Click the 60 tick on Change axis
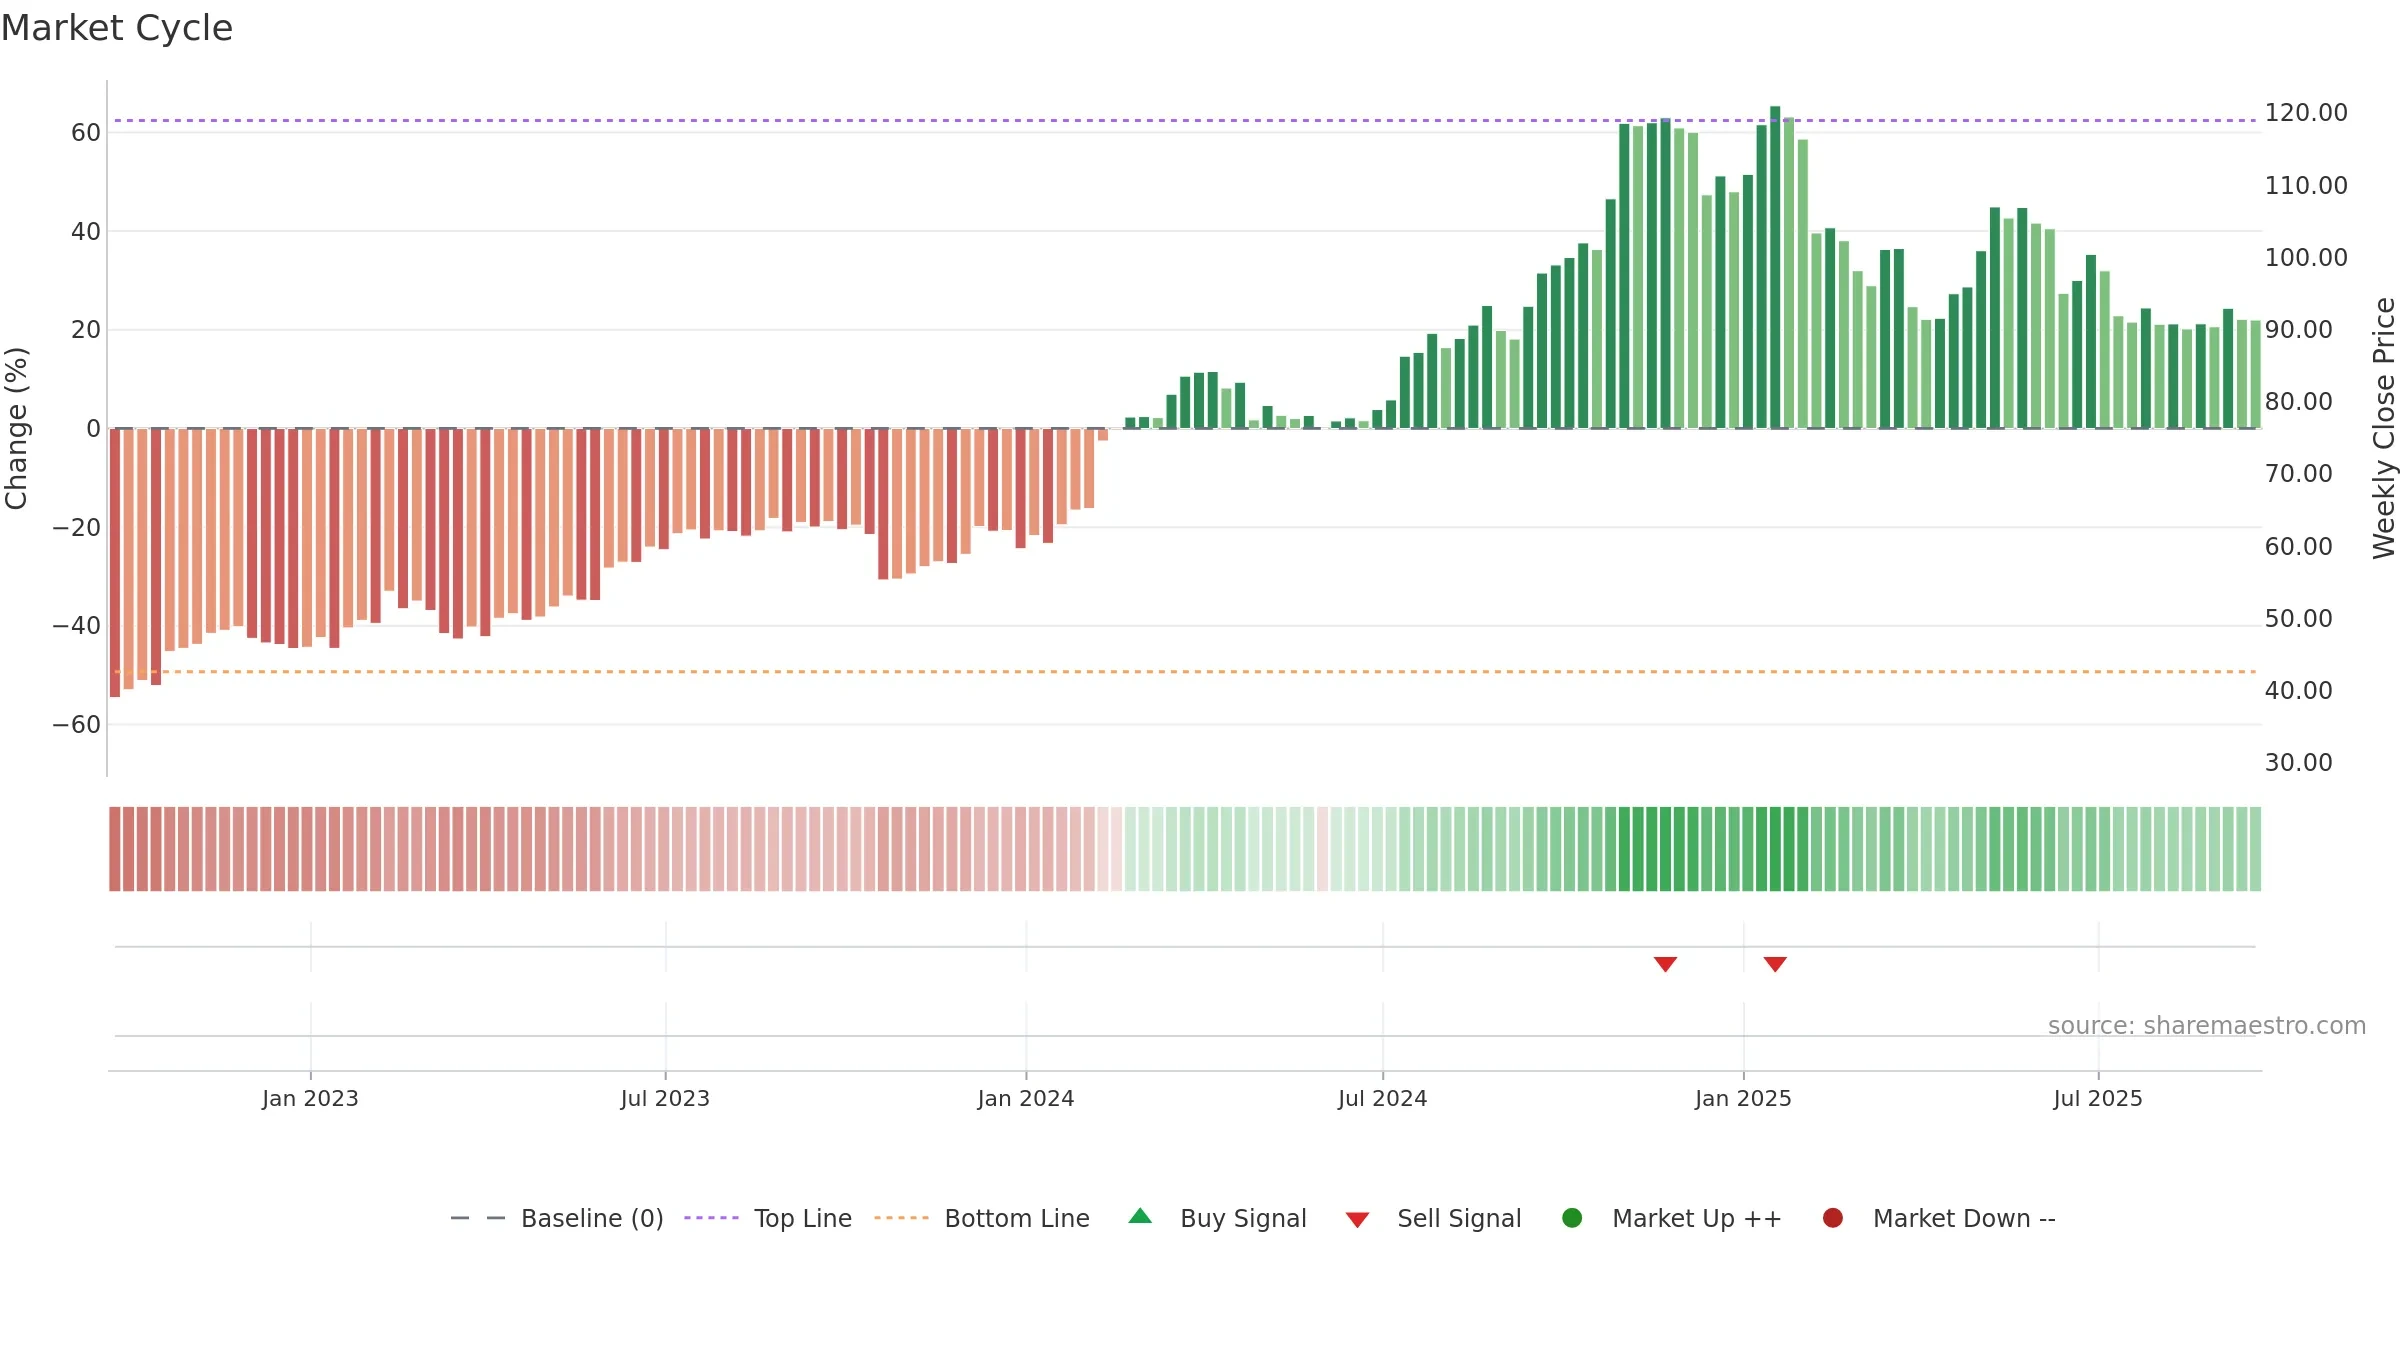Image resolution: width=2400 pixels, height=1350 pixels. pyautogui.click(x=86, y=133)
